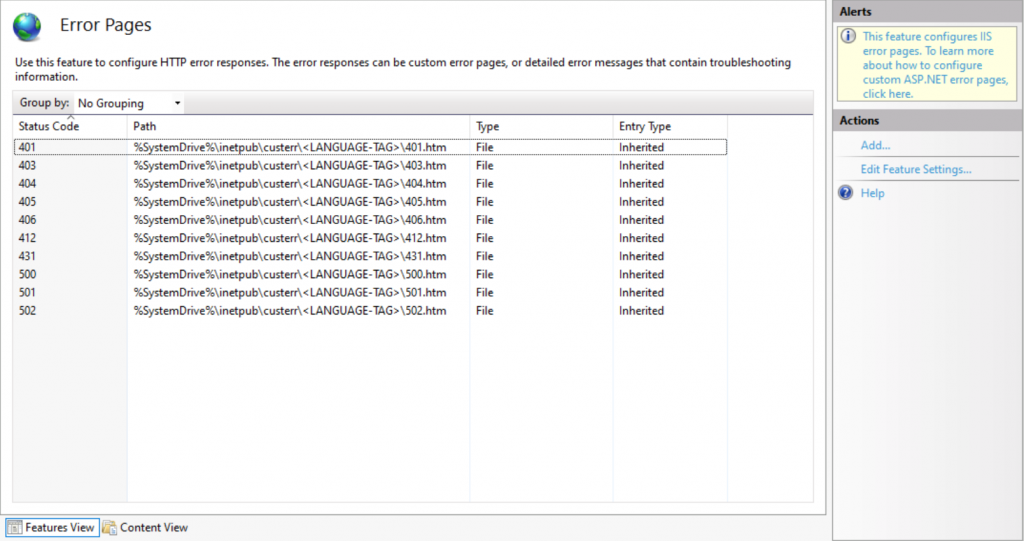Sort by Path column header
1024x541 pixels.
298,126
